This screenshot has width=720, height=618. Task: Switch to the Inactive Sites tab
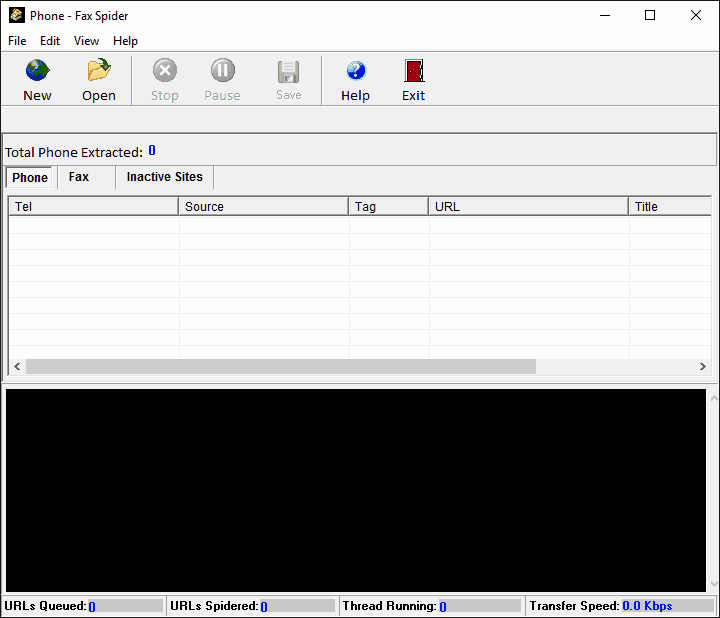[164, 177]
